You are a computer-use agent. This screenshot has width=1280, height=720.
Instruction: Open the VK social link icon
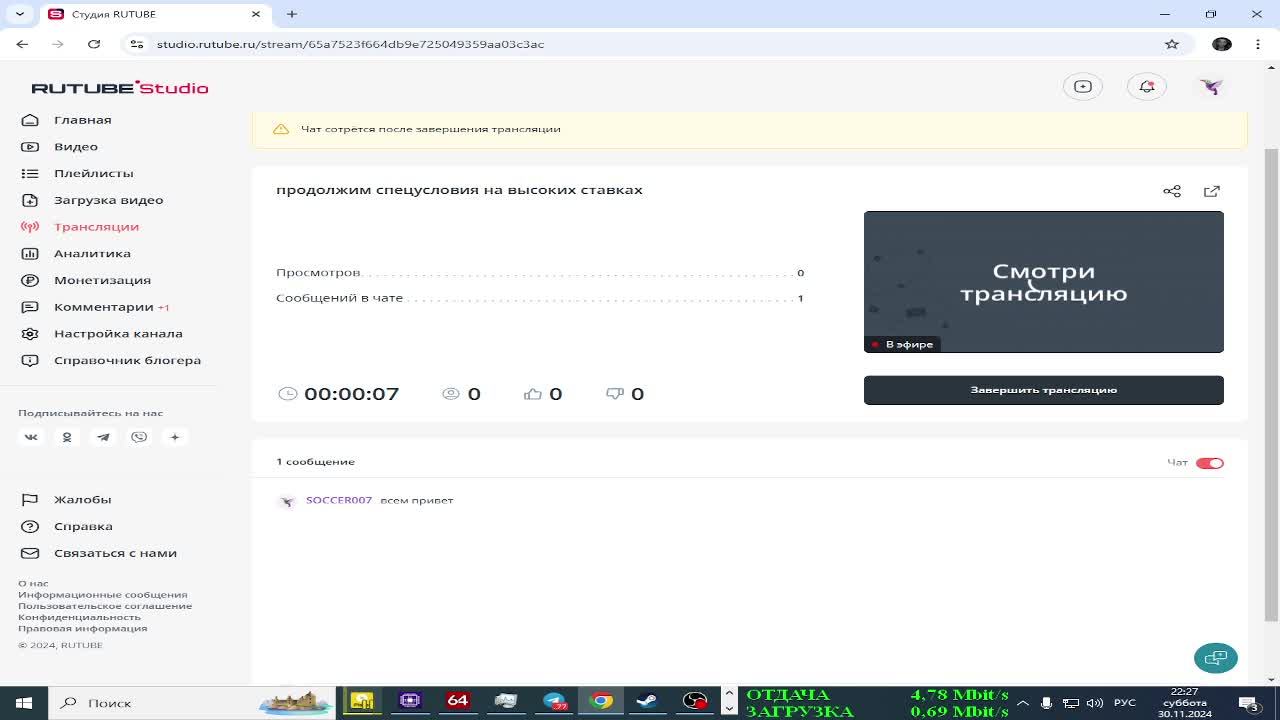pyautogui.click(x=31, y=437)
